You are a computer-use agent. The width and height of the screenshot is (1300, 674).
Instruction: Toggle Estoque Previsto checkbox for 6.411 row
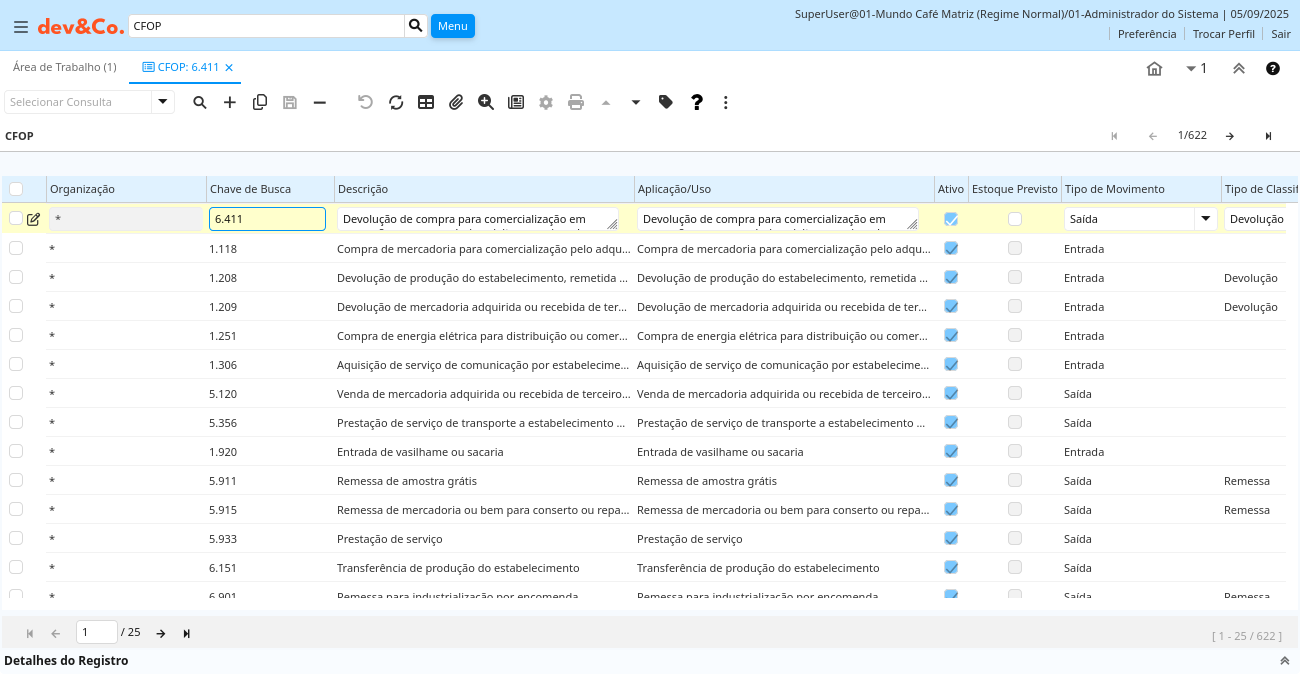coord(1015,219)
